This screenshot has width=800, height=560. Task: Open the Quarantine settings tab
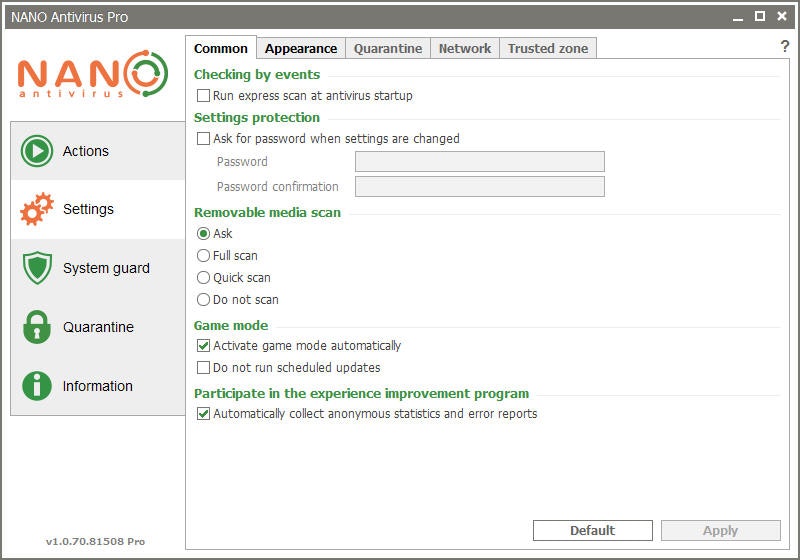click(x=388, y=48)
